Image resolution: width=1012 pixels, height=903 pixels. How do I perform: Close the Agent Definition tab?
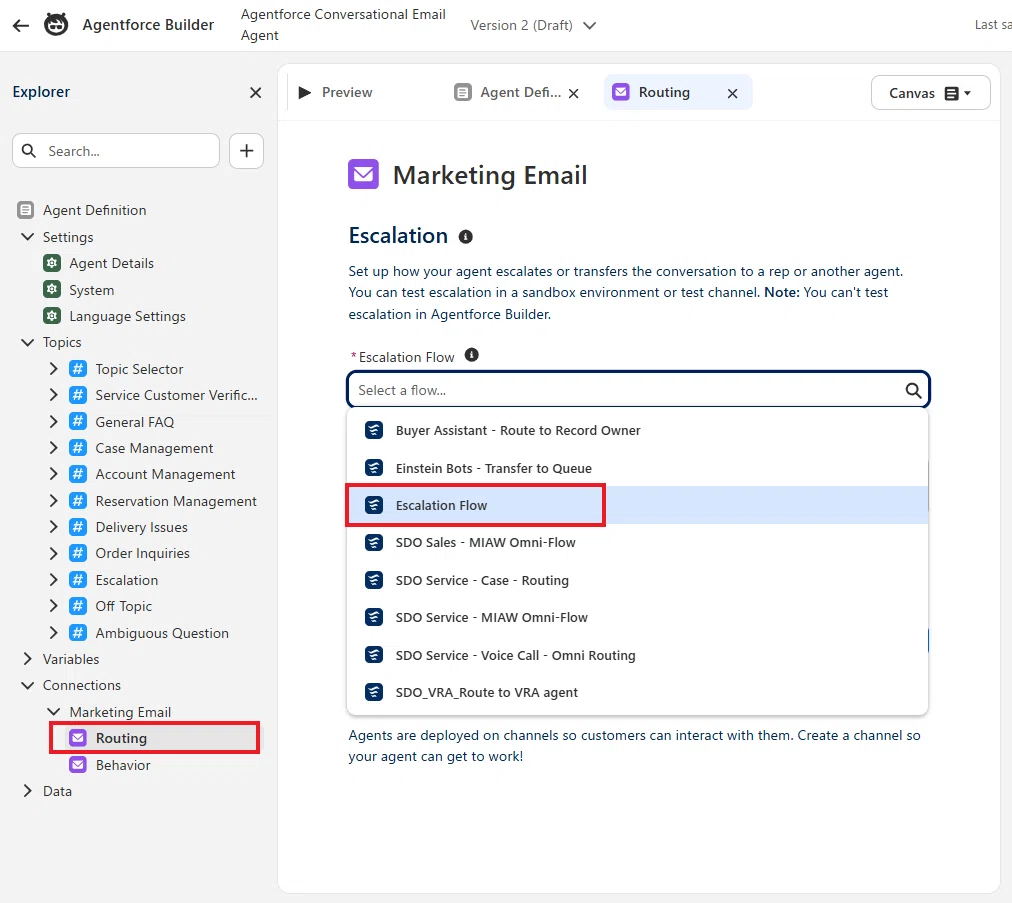[573, 93]
